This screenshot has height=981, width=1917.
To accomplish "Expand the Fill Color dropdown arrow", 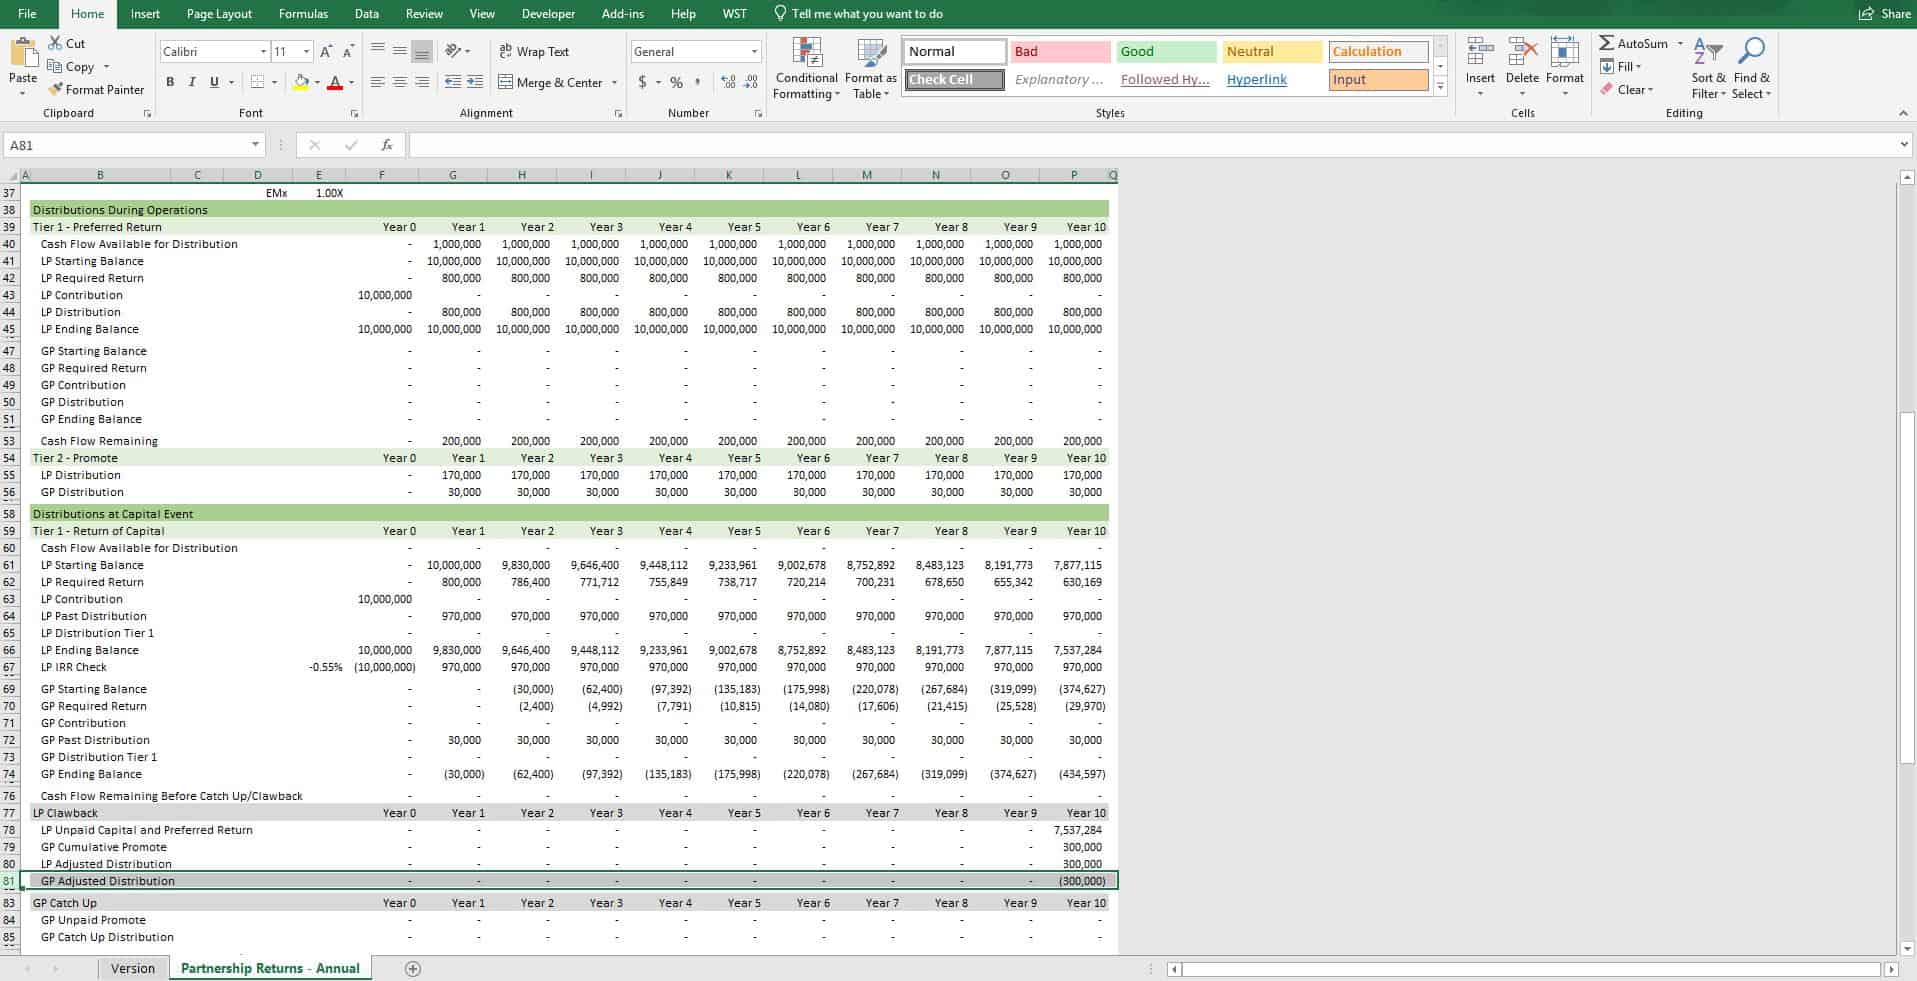I will click(x=315, y=82).
